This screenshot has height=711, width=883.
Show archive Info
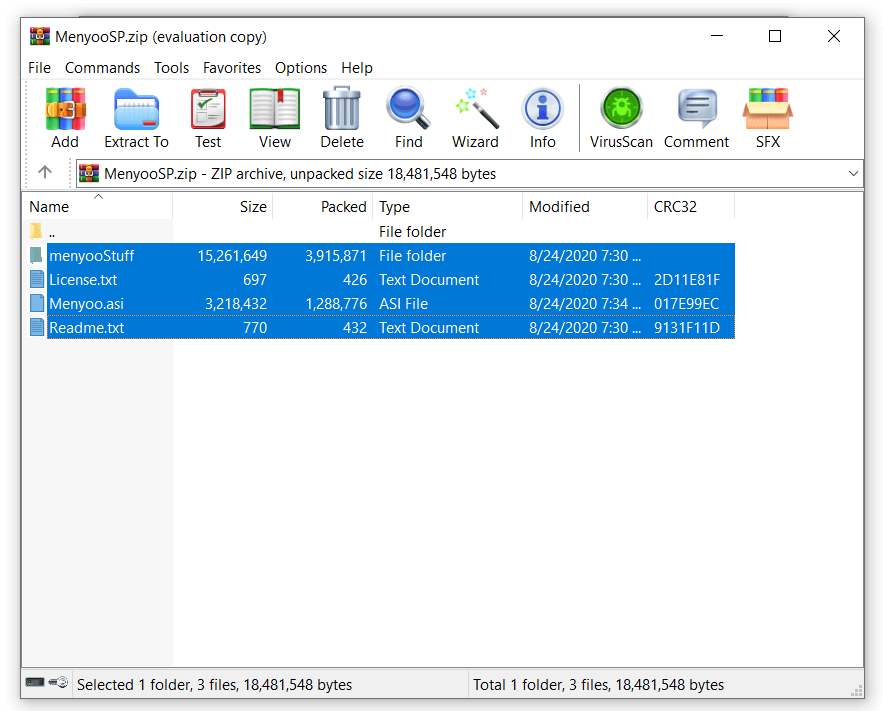(x=542, y=117)
